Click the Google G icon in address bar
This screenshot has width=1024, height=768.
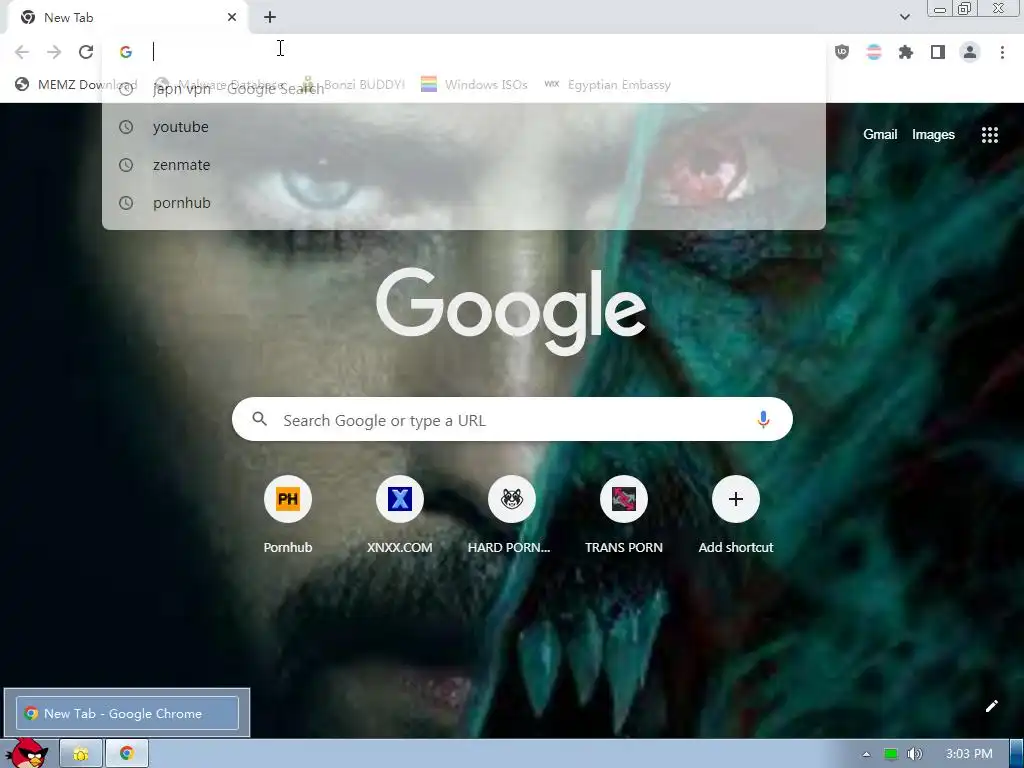(x=126, y=52)
